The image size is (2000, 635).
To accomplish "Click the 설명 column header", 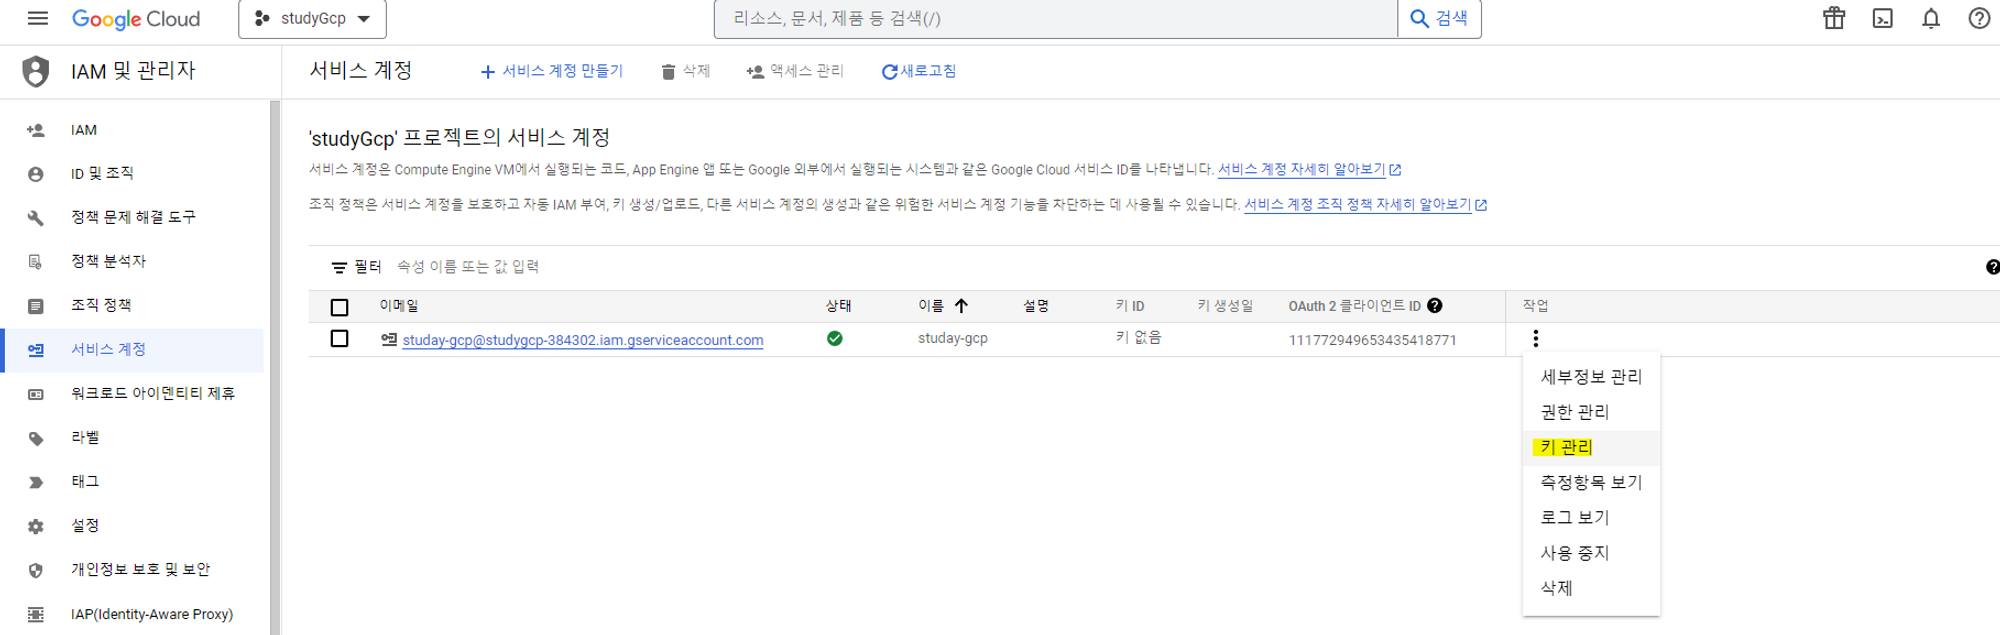I will 1035,306.
